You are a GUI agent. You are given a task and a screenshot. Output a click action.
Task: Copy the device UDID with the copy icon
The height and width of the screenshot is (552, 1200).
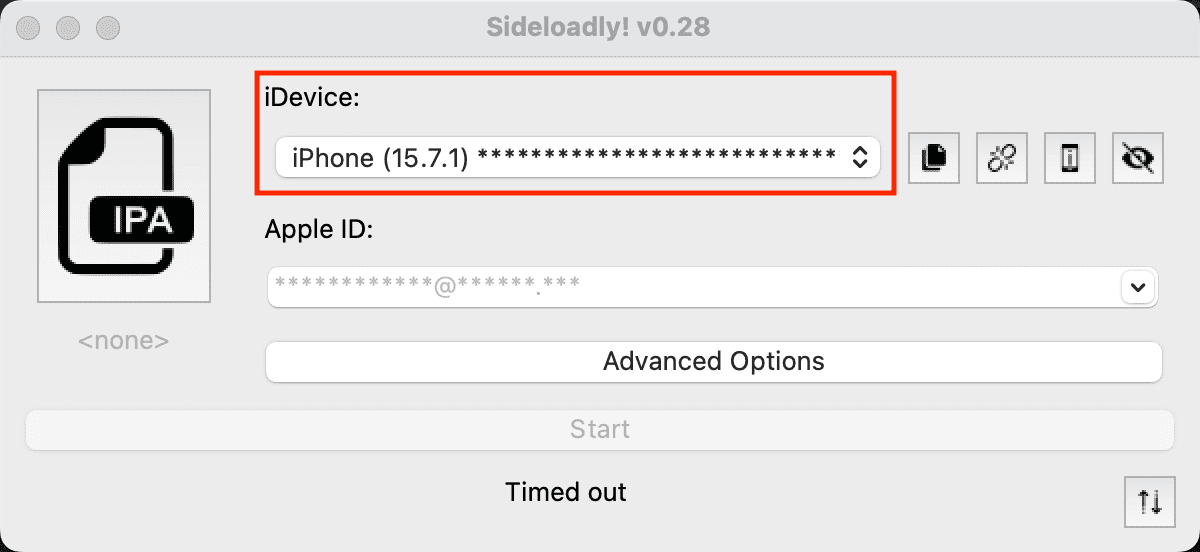click(934, 158)
